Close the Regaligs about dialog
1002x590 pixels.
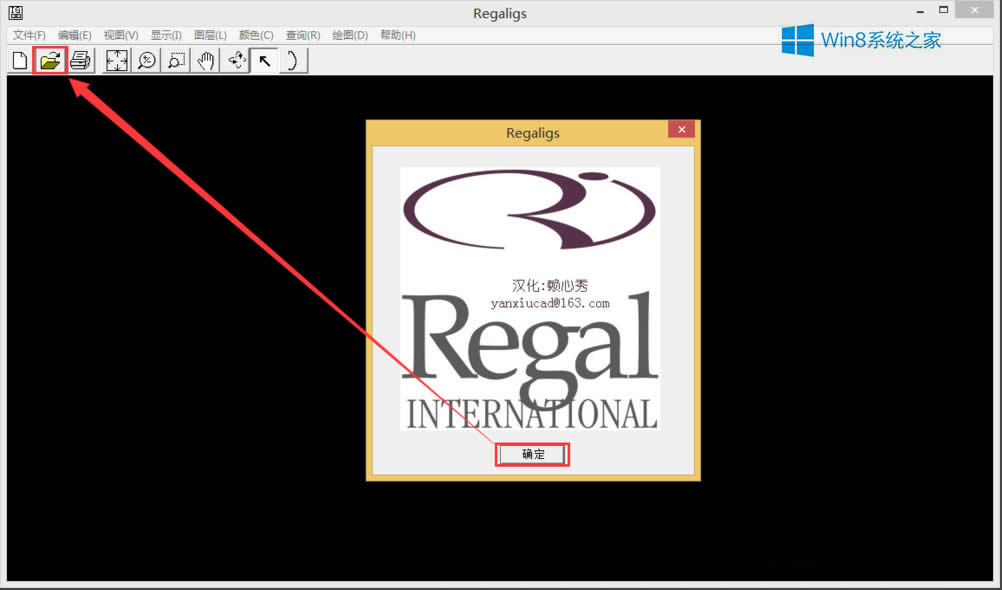tap(682, 129)
